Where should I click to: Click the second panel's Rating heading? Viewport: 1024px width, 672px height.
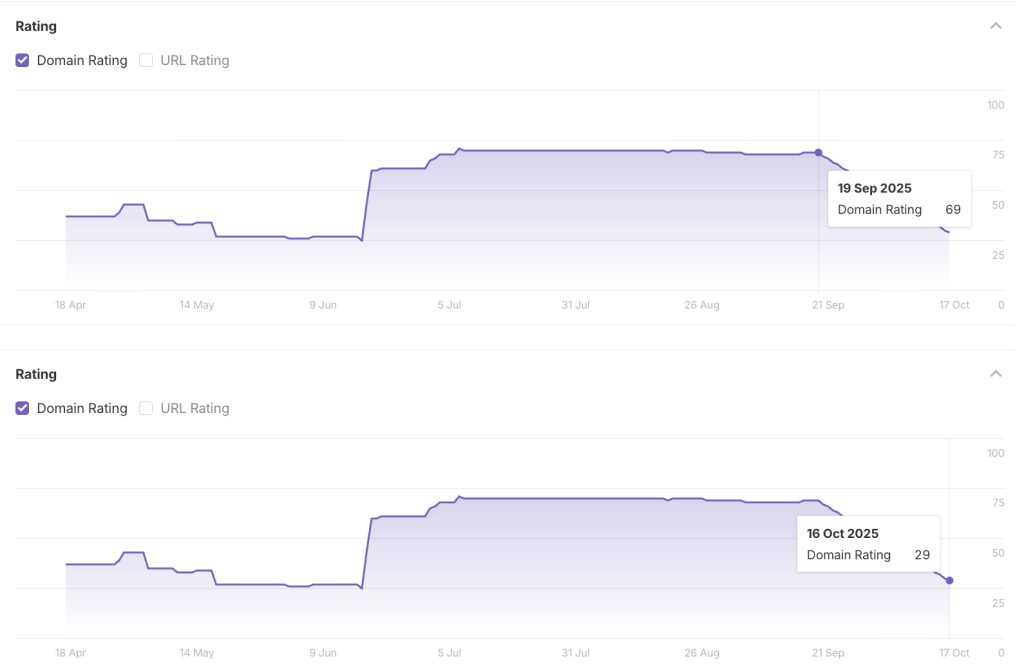tap(36, 374)
